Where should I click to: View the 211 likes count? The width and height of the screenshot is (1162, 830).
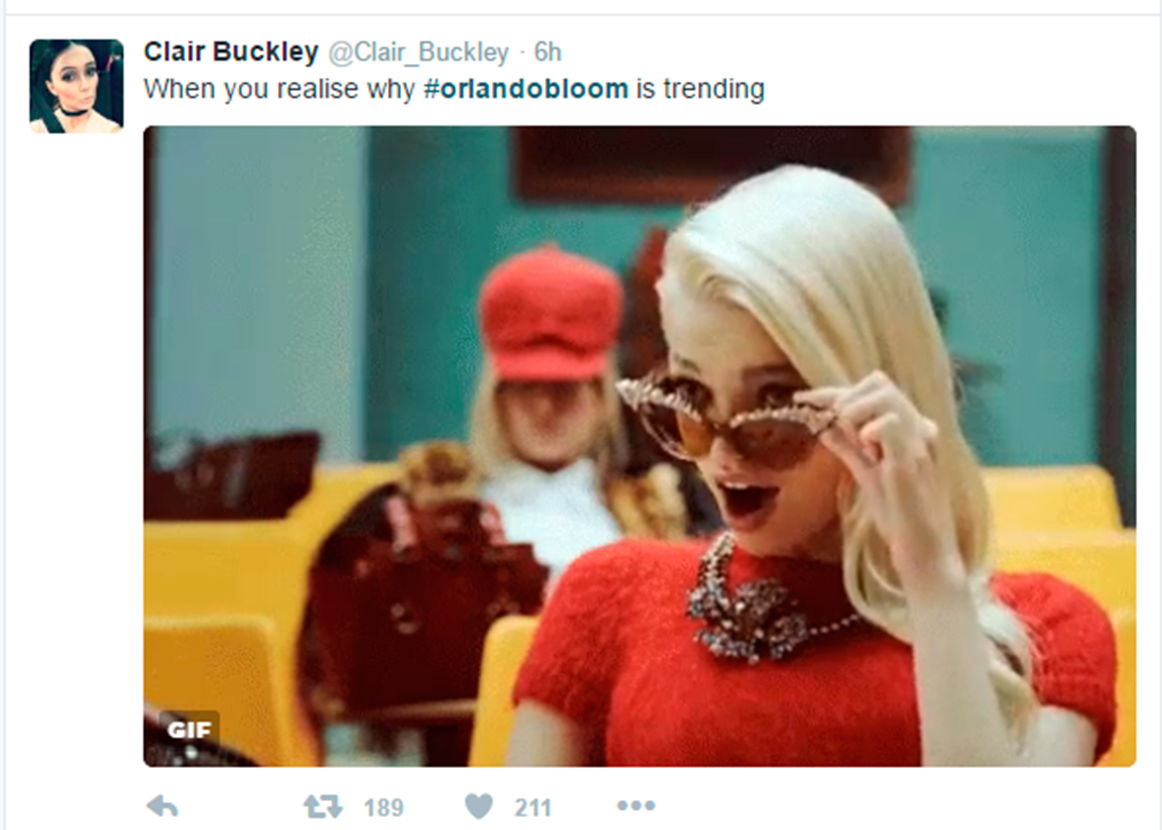(533, 807)
